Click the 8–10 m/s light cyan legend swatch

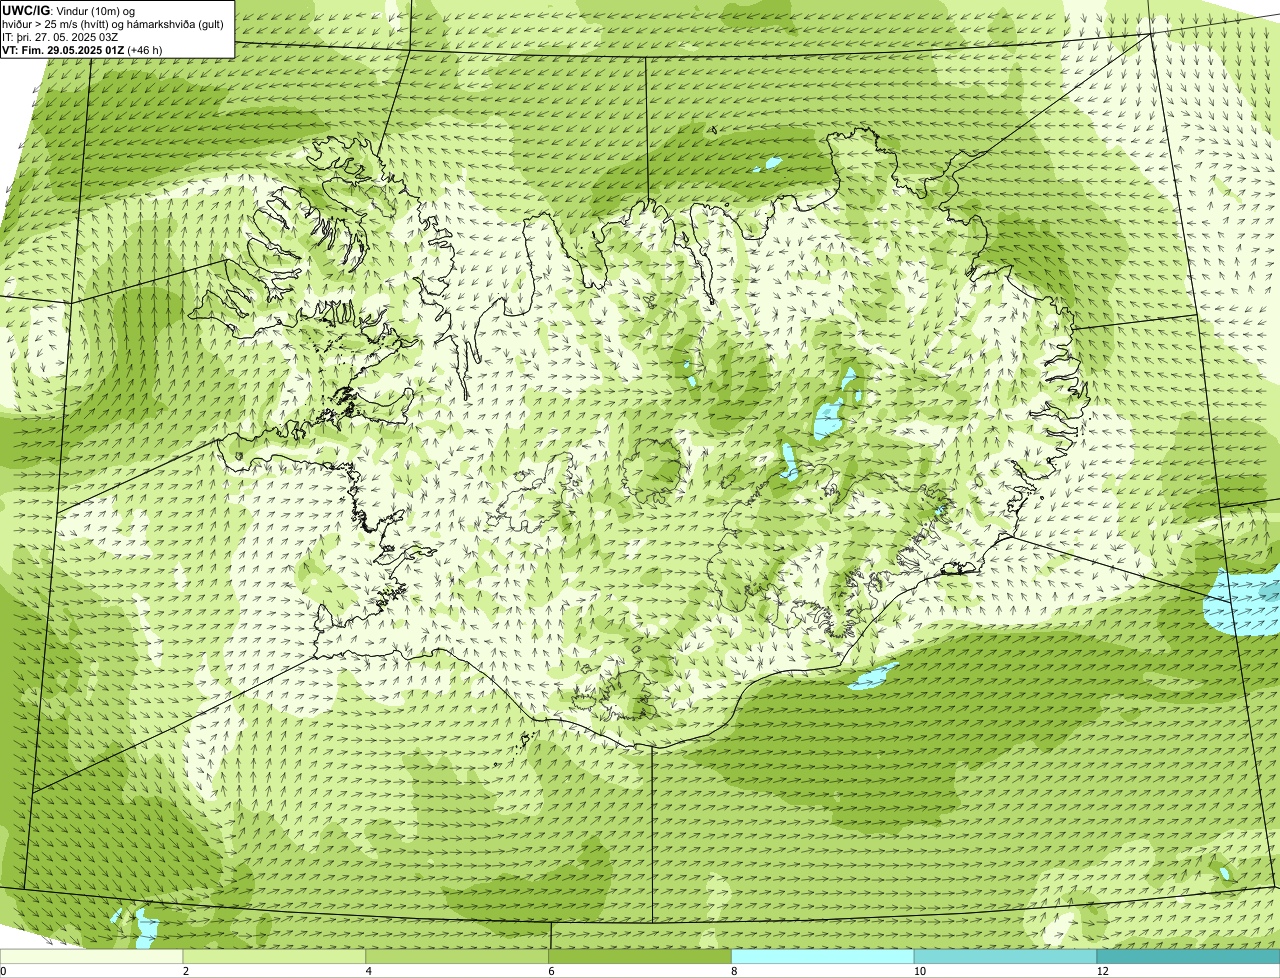coord(823,956)
